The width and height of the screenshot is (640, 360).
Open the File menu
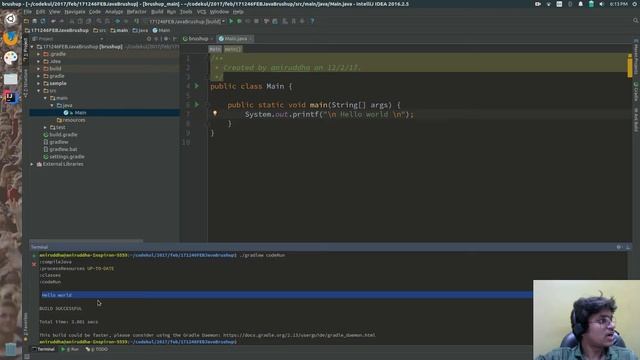coord(27,12)
